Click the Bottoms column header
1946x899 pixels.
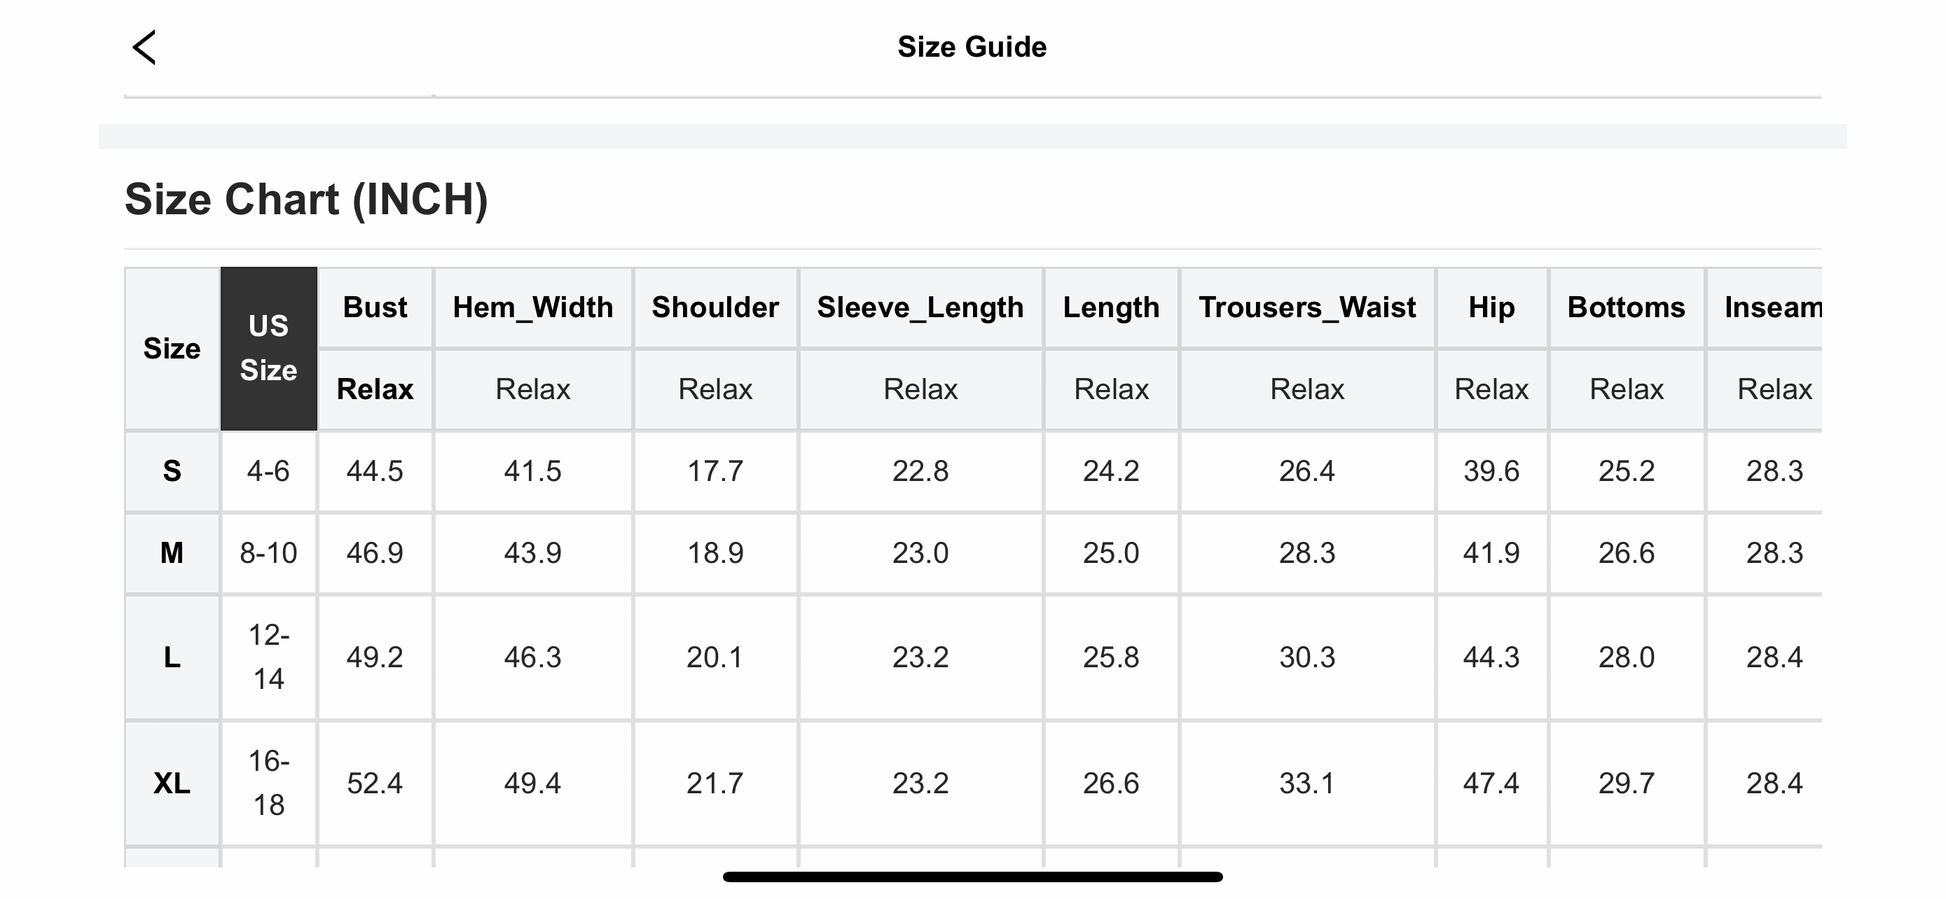tap(1626, 307)
